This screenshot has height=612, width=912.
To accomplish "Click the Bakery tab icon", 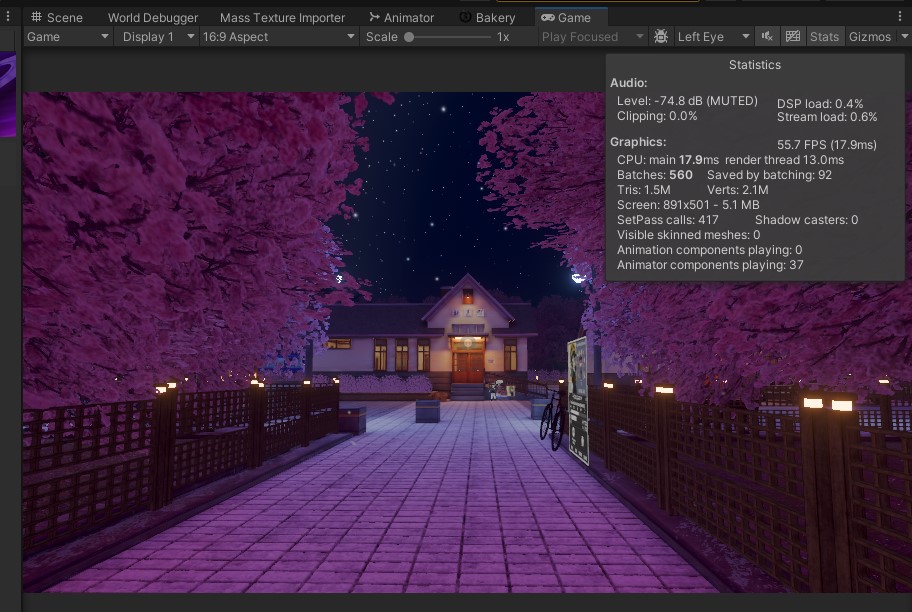I will (465, 17).
